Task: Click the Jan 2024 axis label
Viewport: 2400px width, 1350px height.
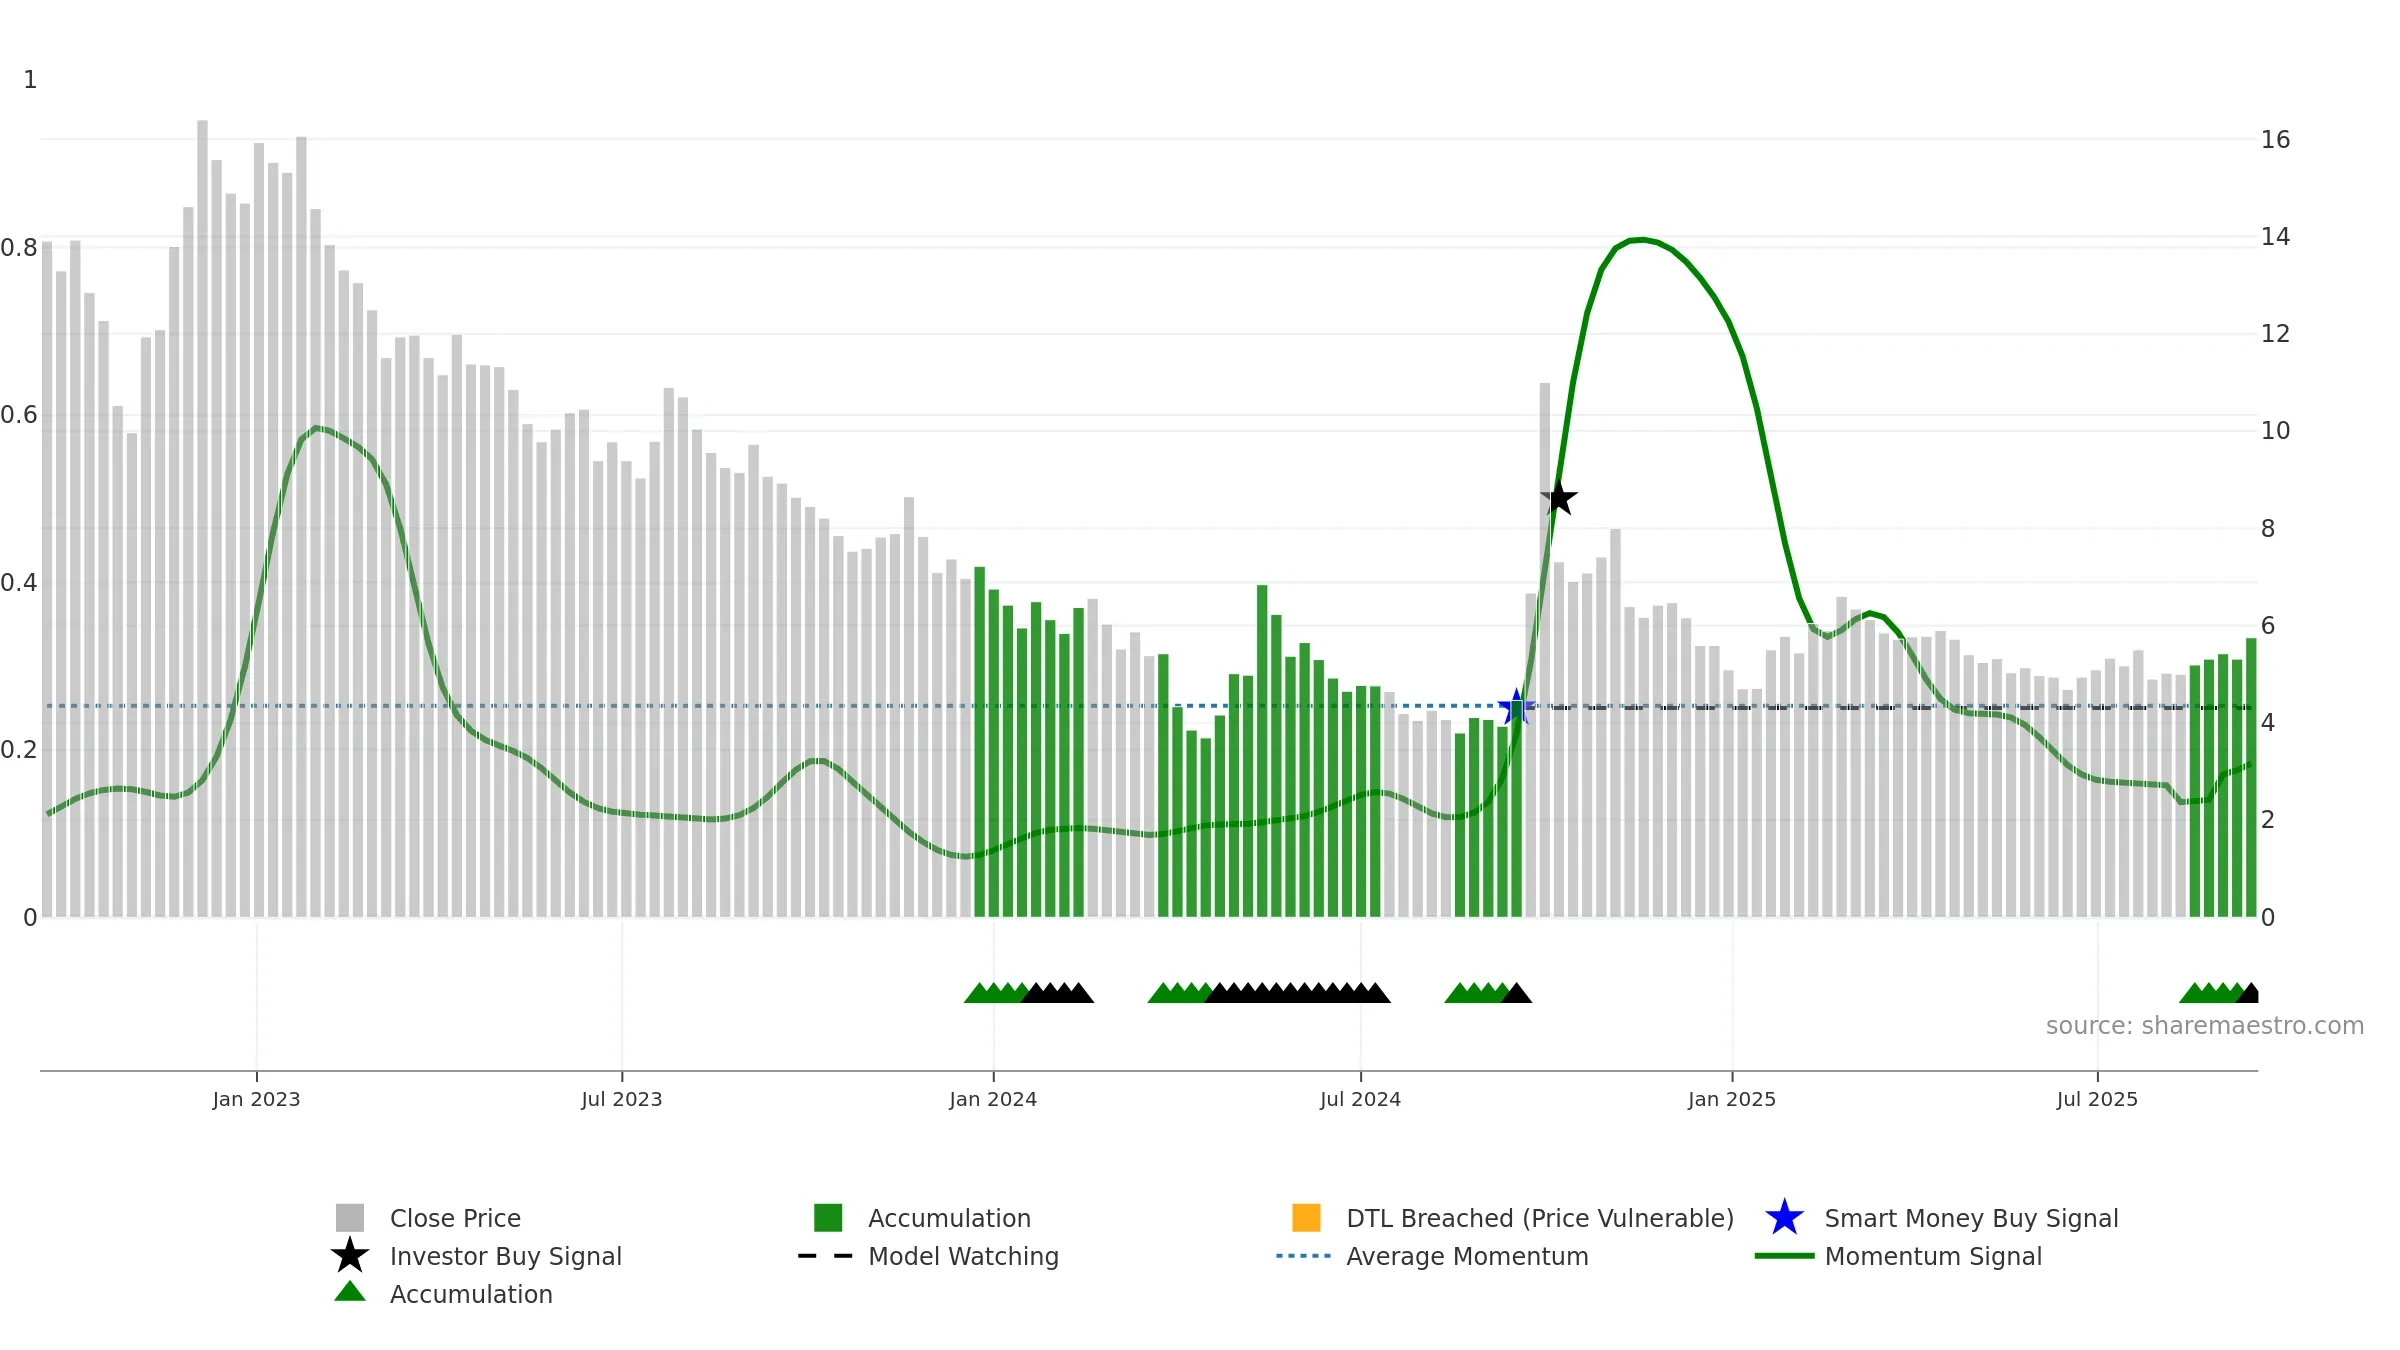Action: click(x=993, y=1099)
